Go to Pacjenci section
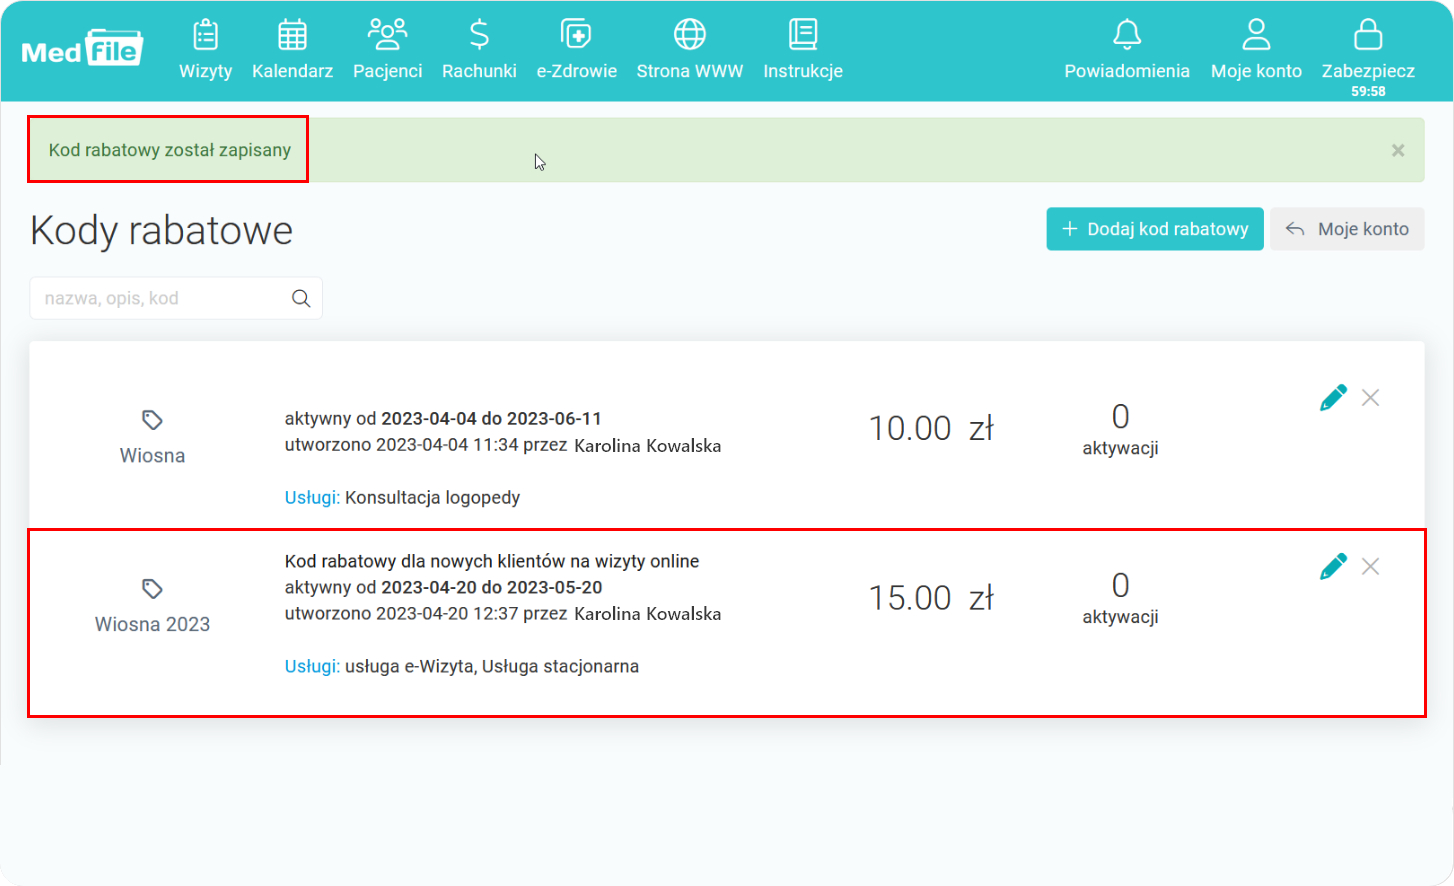This screenshot has width=1454, height=886. [x=387, y=50]
